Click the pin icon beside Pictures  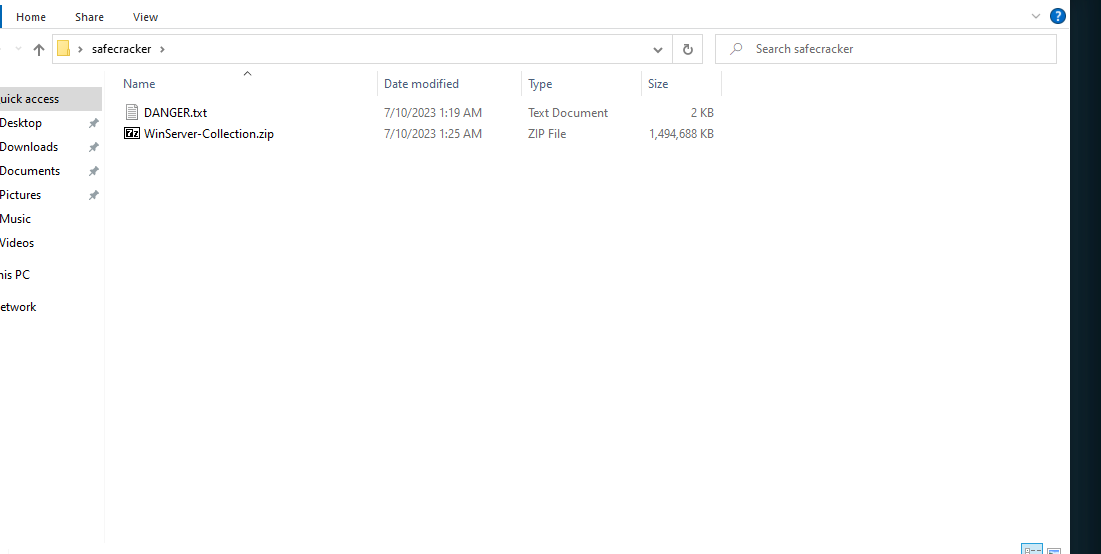point(93,194)
